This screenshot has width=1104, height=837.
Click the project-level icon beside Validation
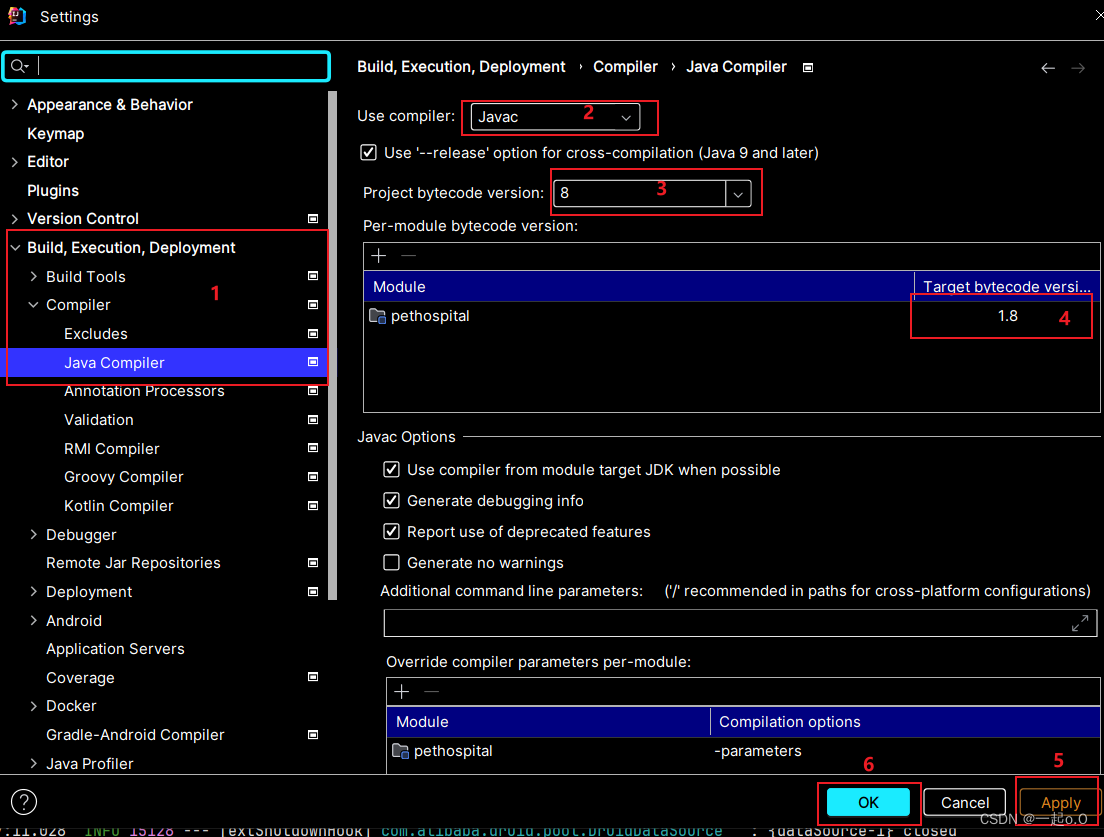click(313, 420)
